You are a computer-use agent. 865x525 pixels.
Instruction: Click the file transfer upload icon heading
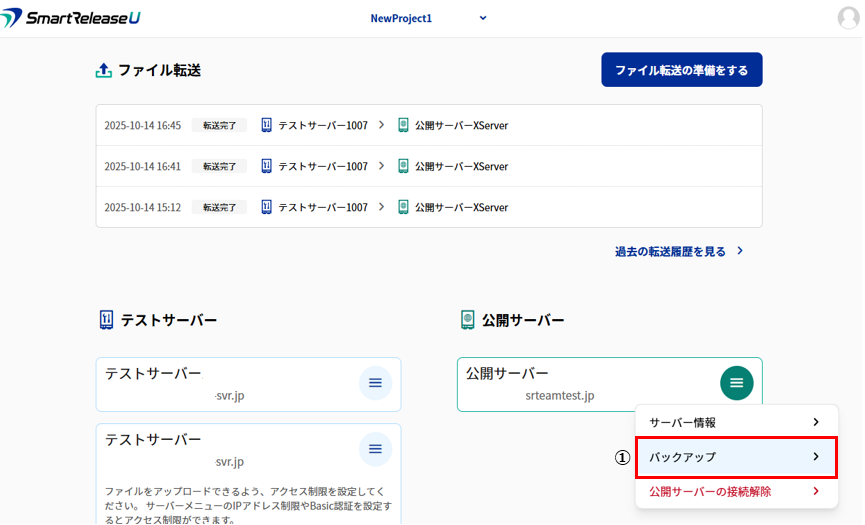[104, 71]
